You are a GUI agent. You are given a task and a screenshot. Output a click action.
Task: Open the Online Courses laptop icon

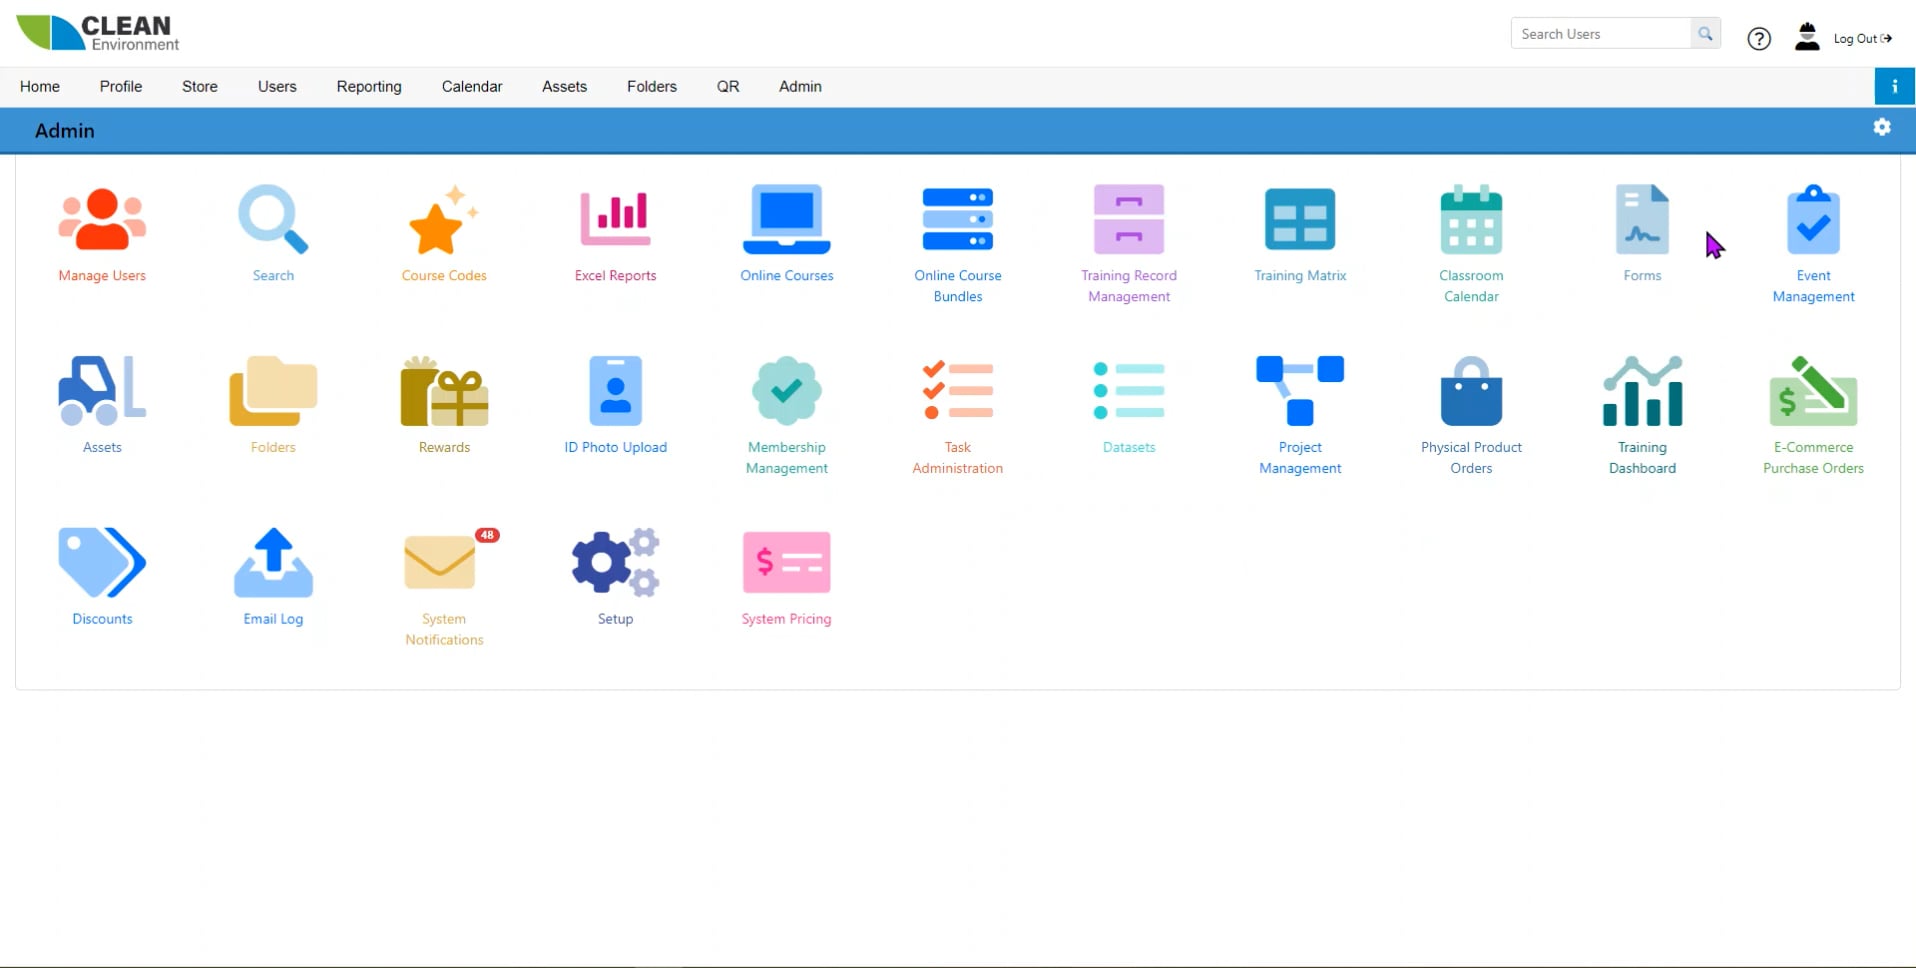coord(787,219)
